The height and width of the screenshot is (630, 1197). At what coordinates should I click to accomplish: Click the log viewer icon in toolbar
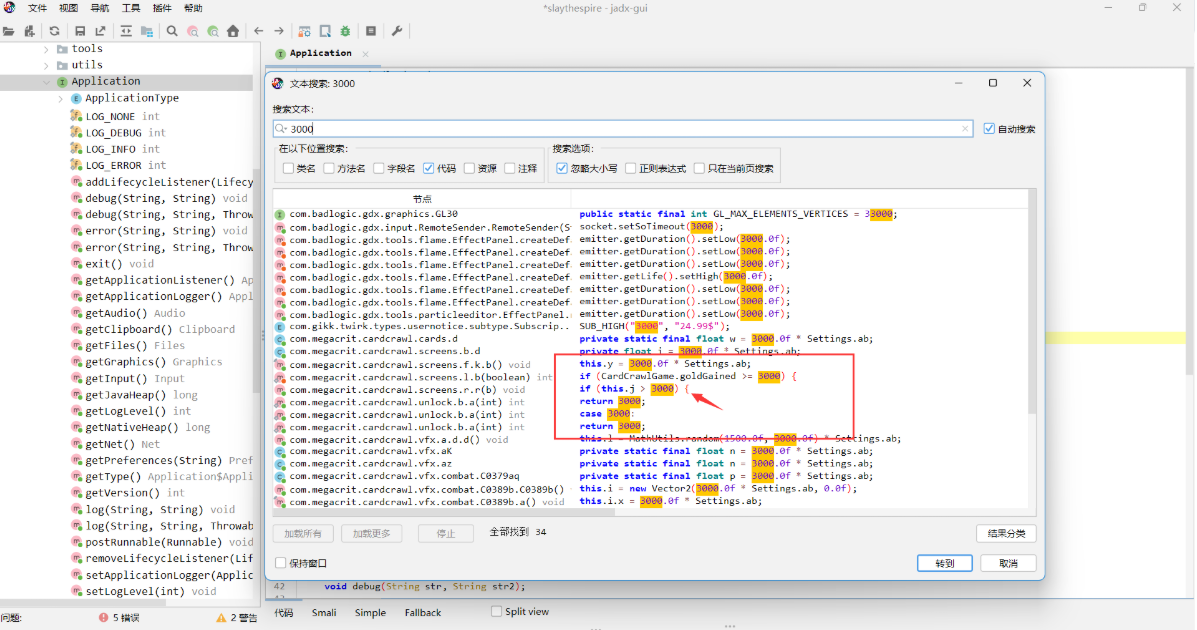(371, 31)
